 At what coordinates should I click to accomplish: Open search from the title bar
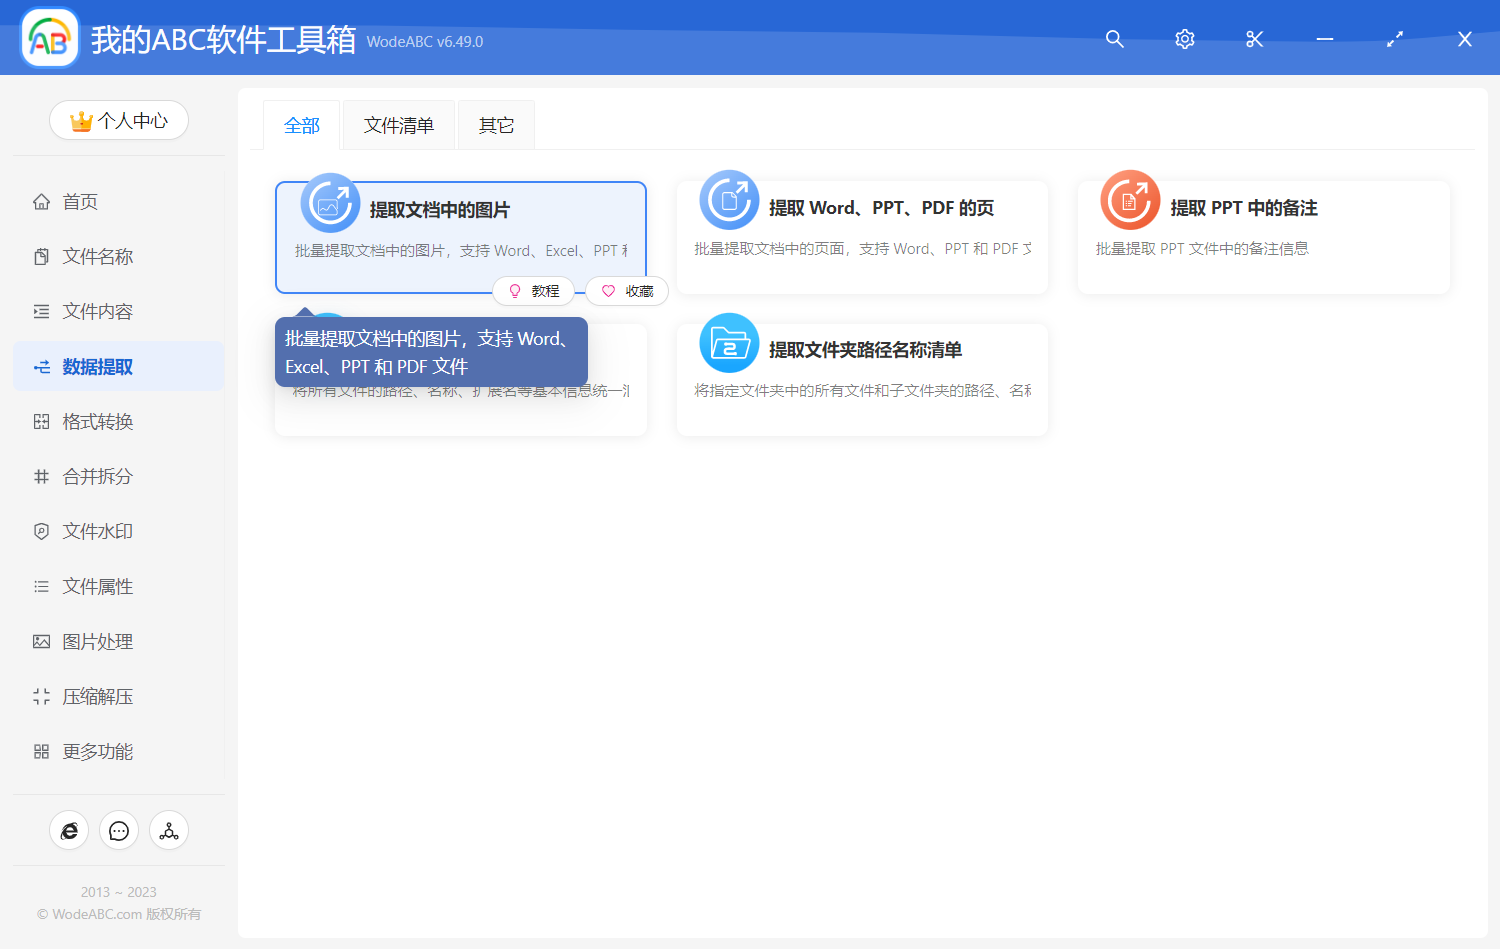1114,39
